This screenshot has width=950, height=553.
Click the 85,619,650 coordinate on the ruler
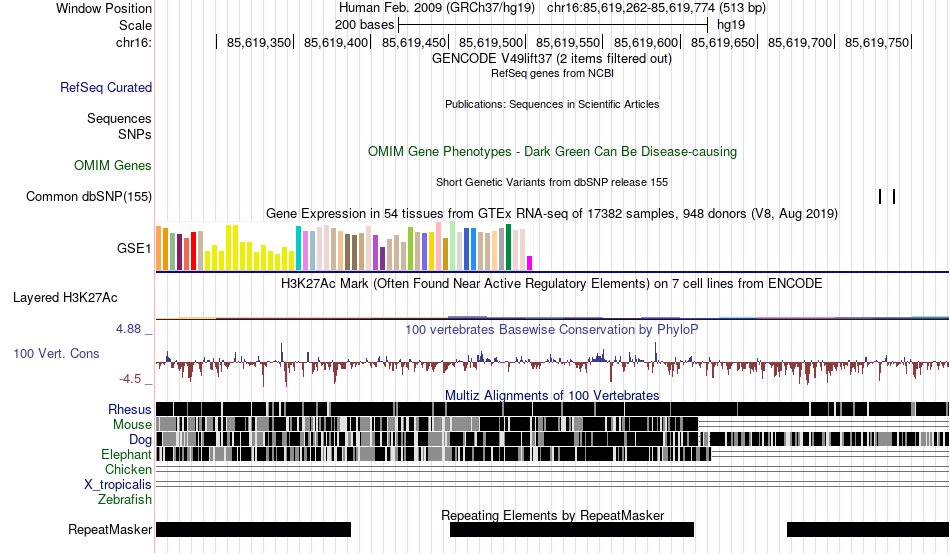723,42
